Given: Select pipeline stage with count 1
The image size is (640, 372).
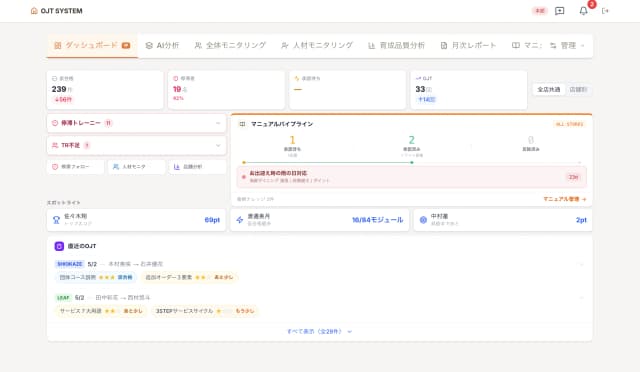Looking at the screenshot, I should (x=292, y=146).
